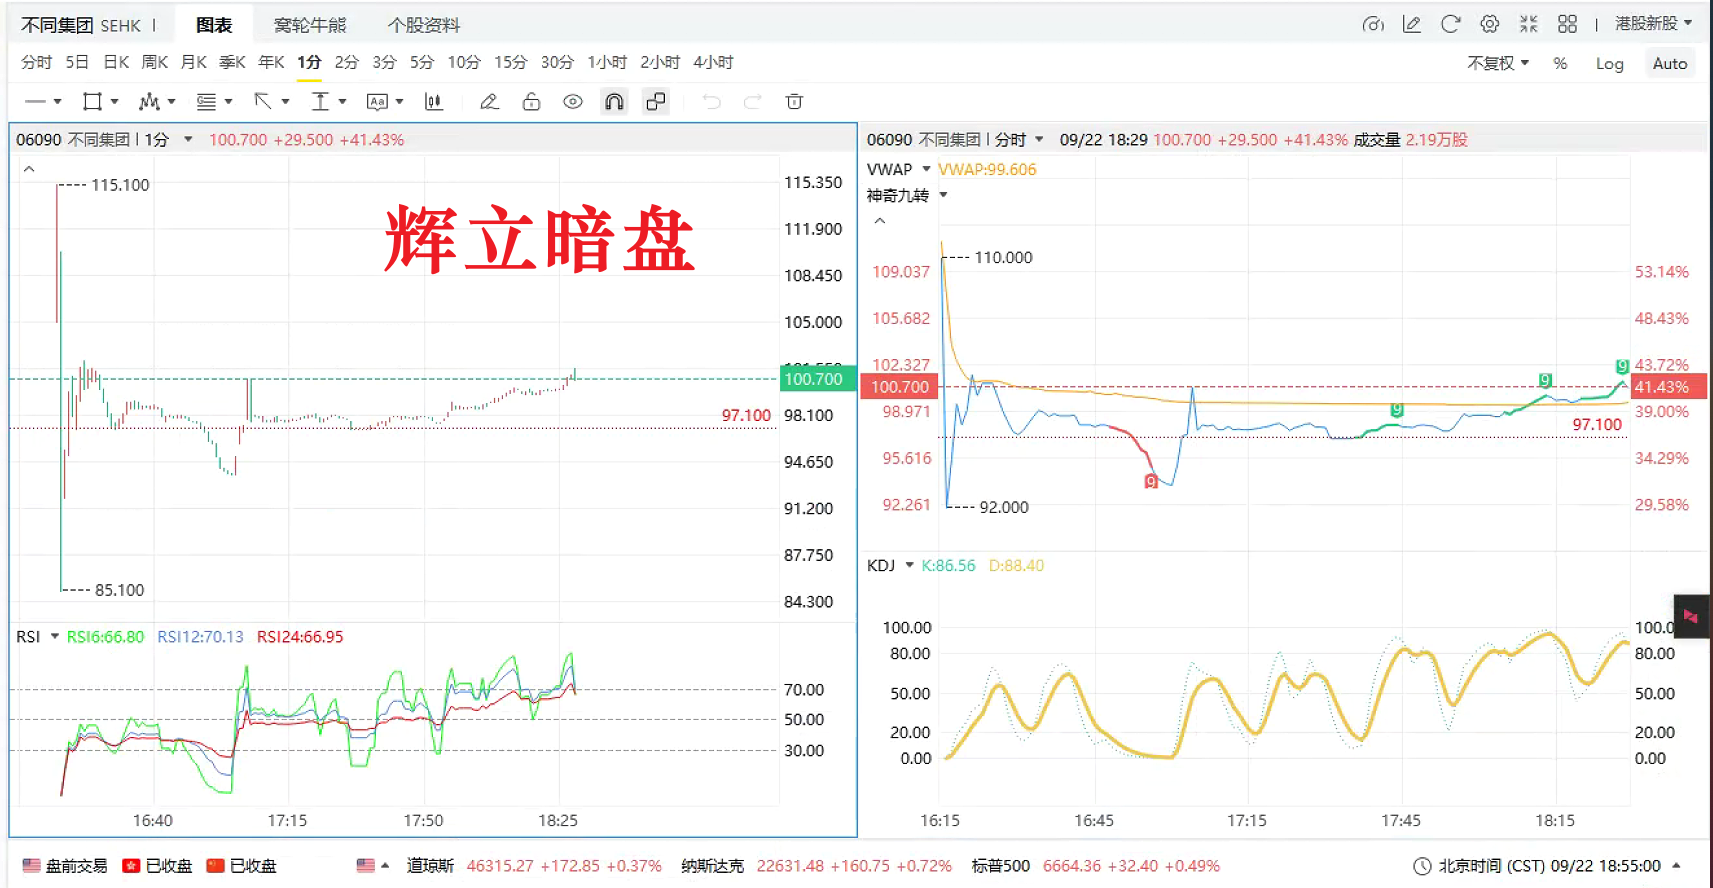The width and height of the screenshot is (1713, 888).
Task: Toggle the lock drawings padlock
Action: (531, 102)
